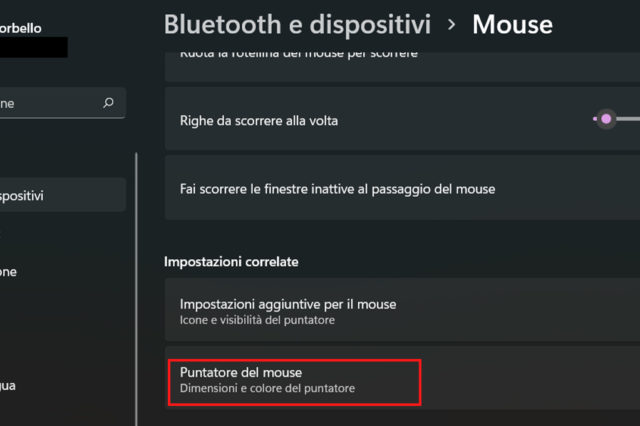Go back to Bluetooth e dispositivi breadcrumb
Screen dimensions: 640x426
point(297,23)
